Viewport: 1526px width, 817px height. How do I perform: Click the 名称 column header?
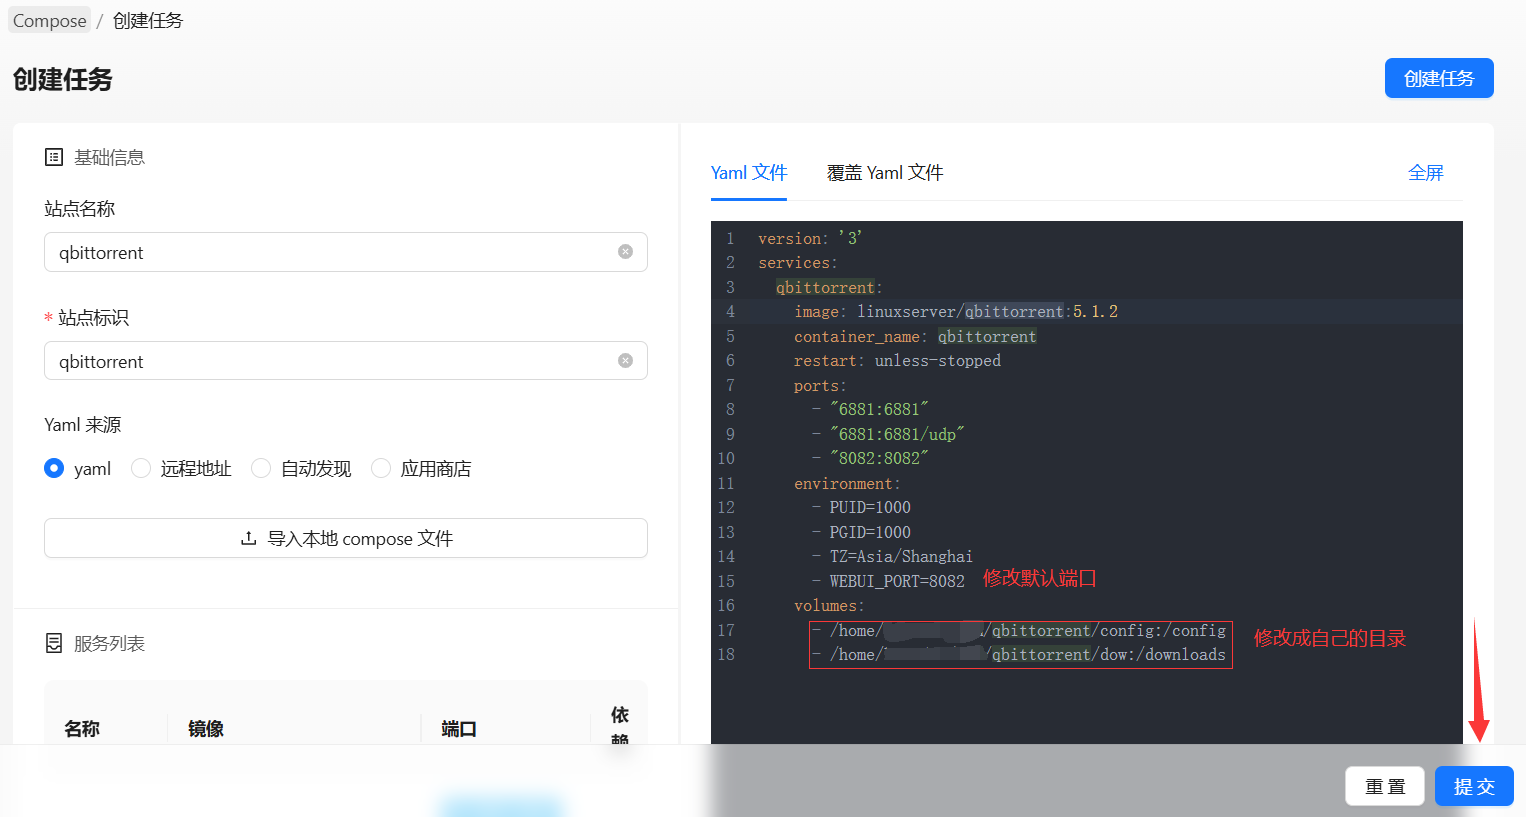(82, 728)
